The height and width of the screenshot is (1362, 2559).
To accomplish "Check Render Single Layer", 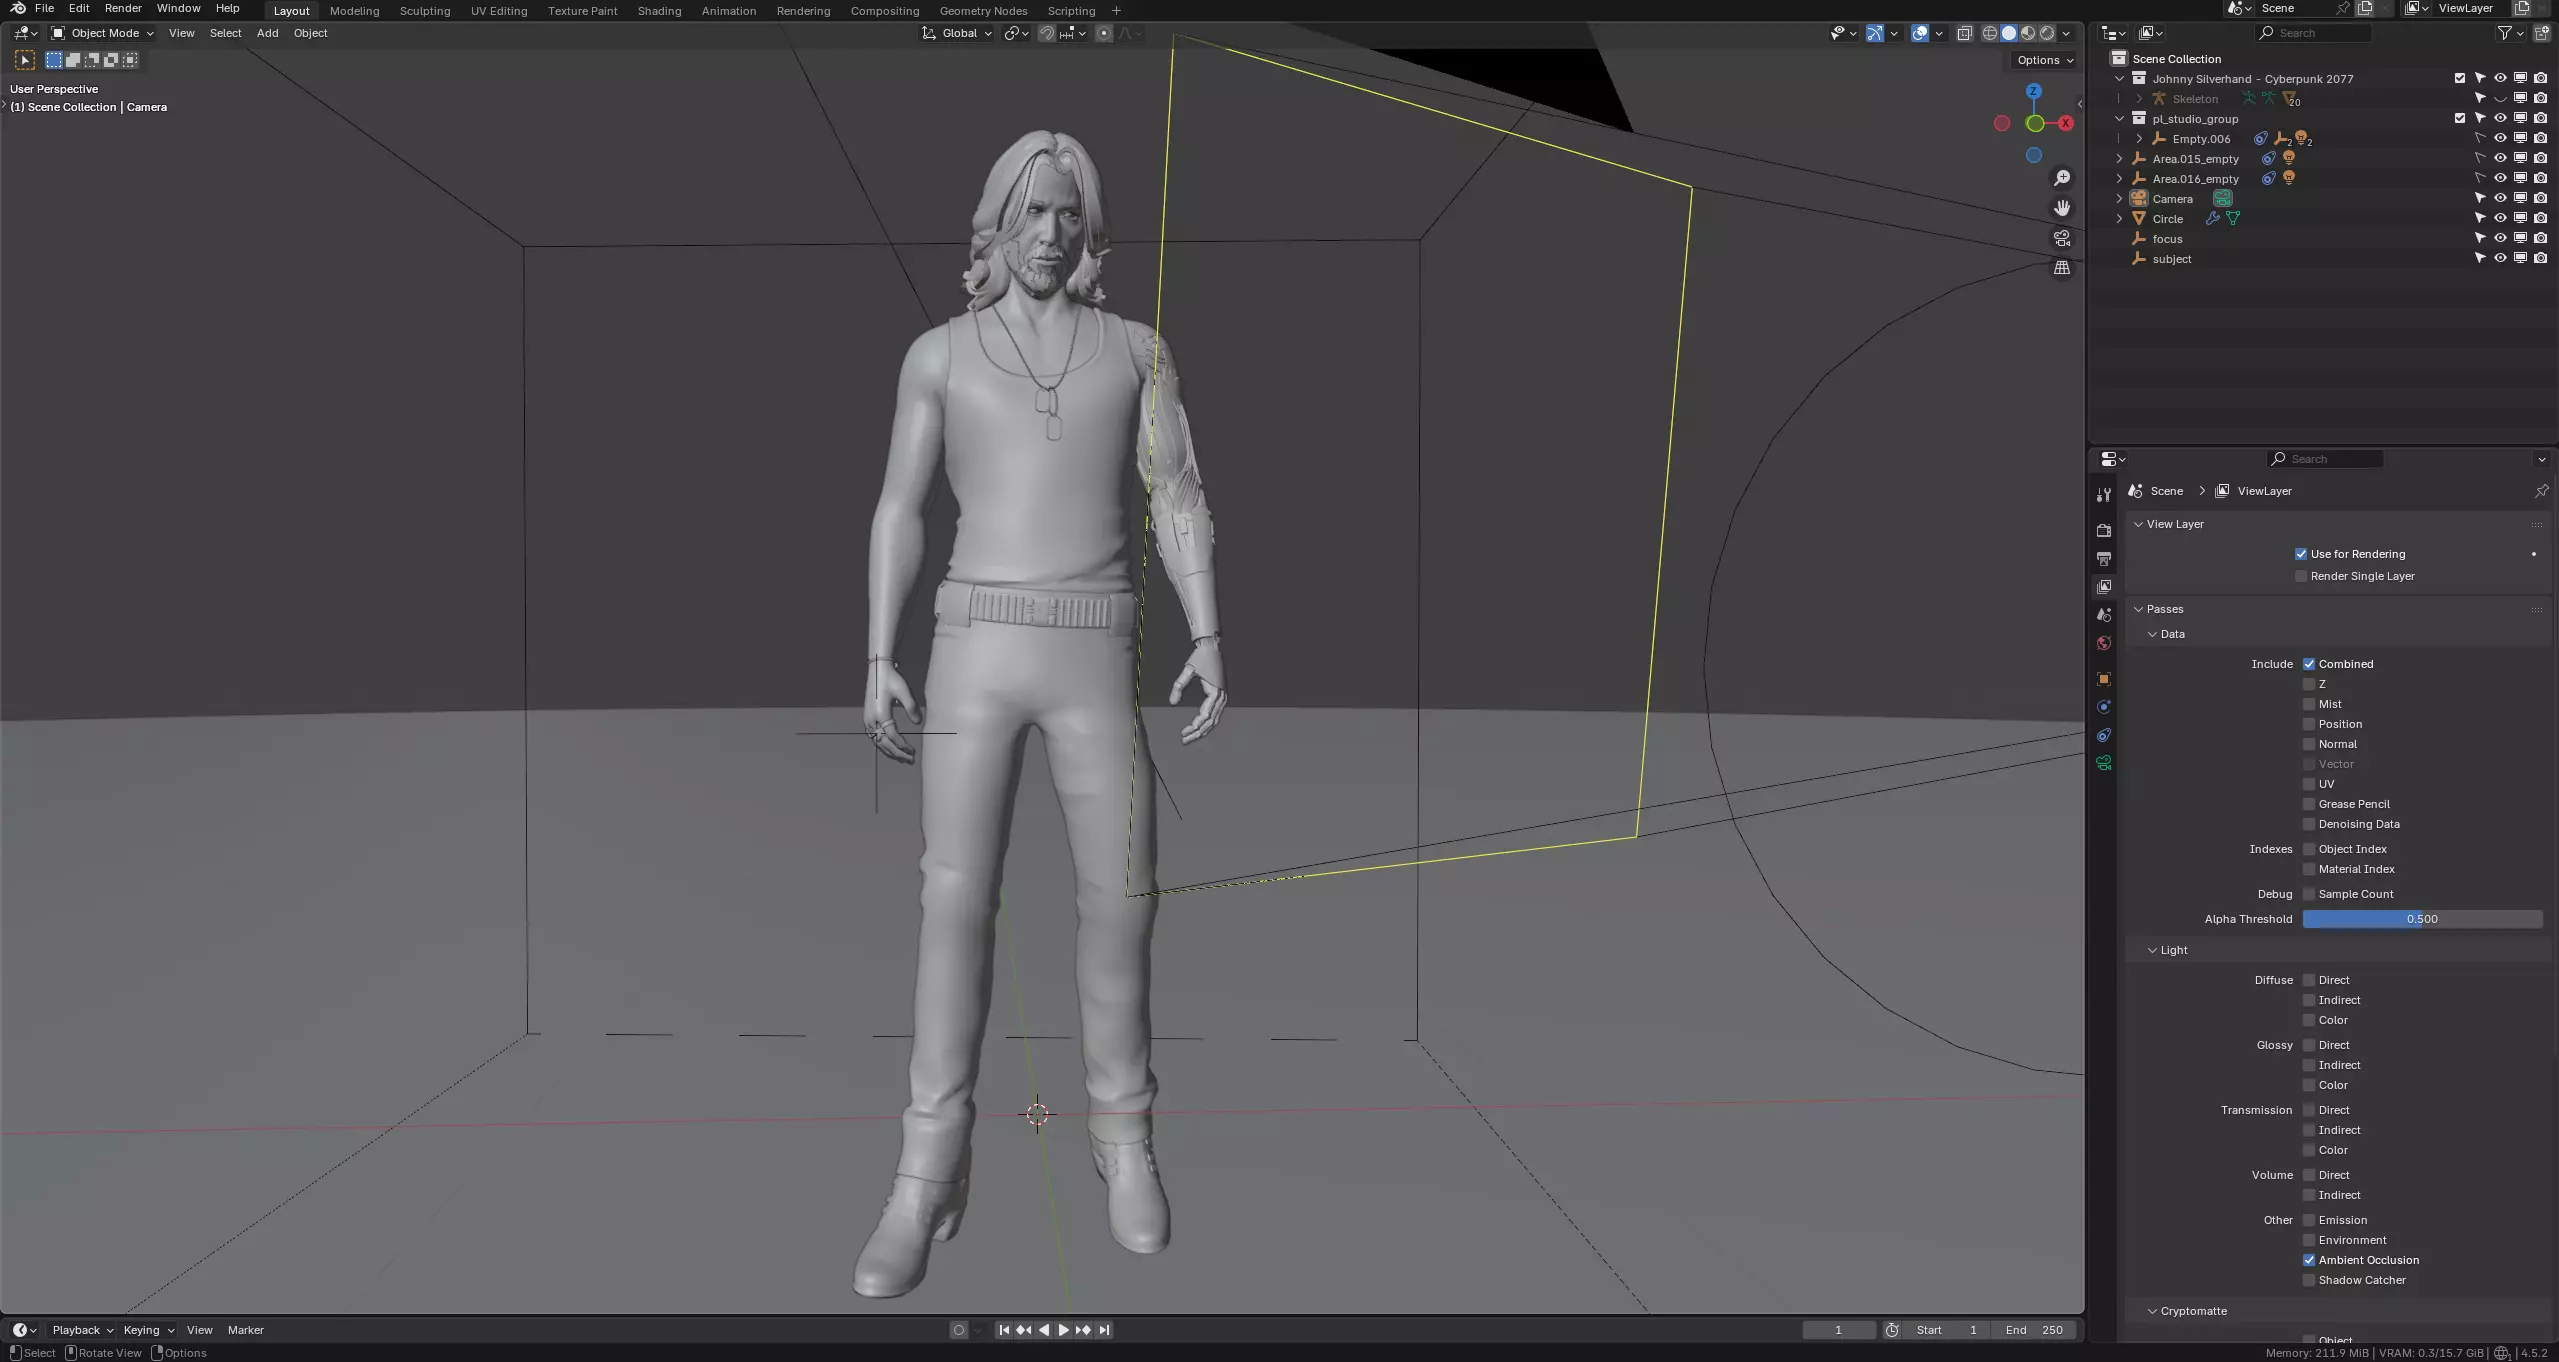I will [x=2301, y=576].
